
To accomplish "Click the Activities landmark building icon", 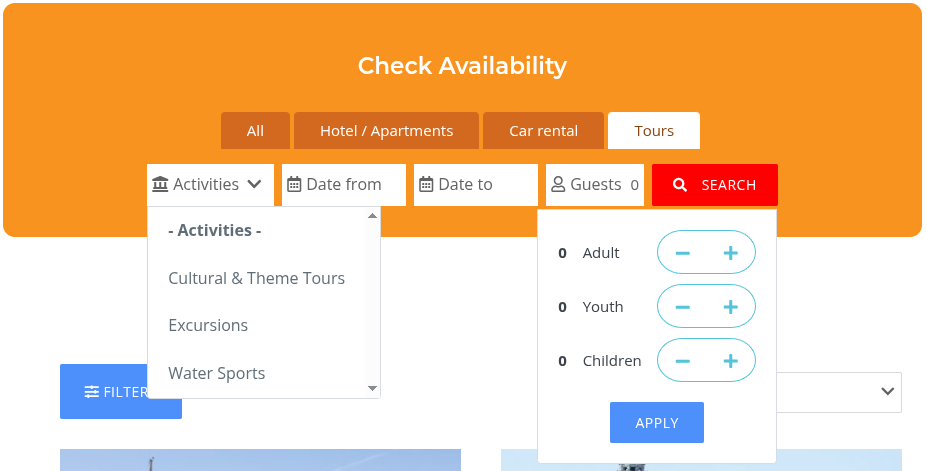I will click(160, 185).
